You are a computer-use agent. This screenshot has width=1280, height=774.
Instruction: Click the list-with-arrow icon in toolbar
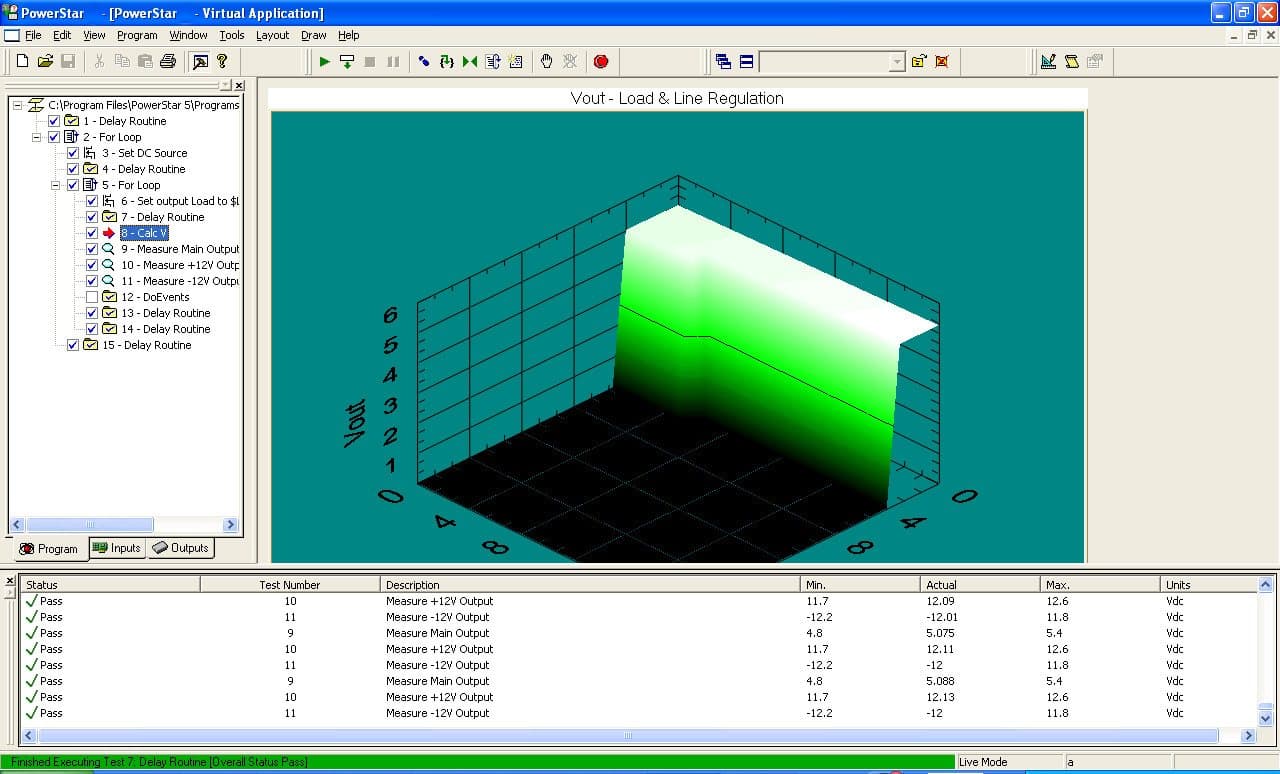click(x=493, y=61)
